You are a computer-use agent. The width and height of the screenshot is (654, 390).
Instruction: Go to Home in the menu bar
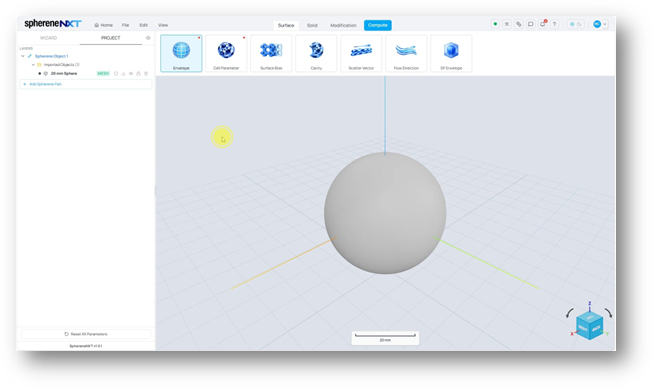(103, 25)
